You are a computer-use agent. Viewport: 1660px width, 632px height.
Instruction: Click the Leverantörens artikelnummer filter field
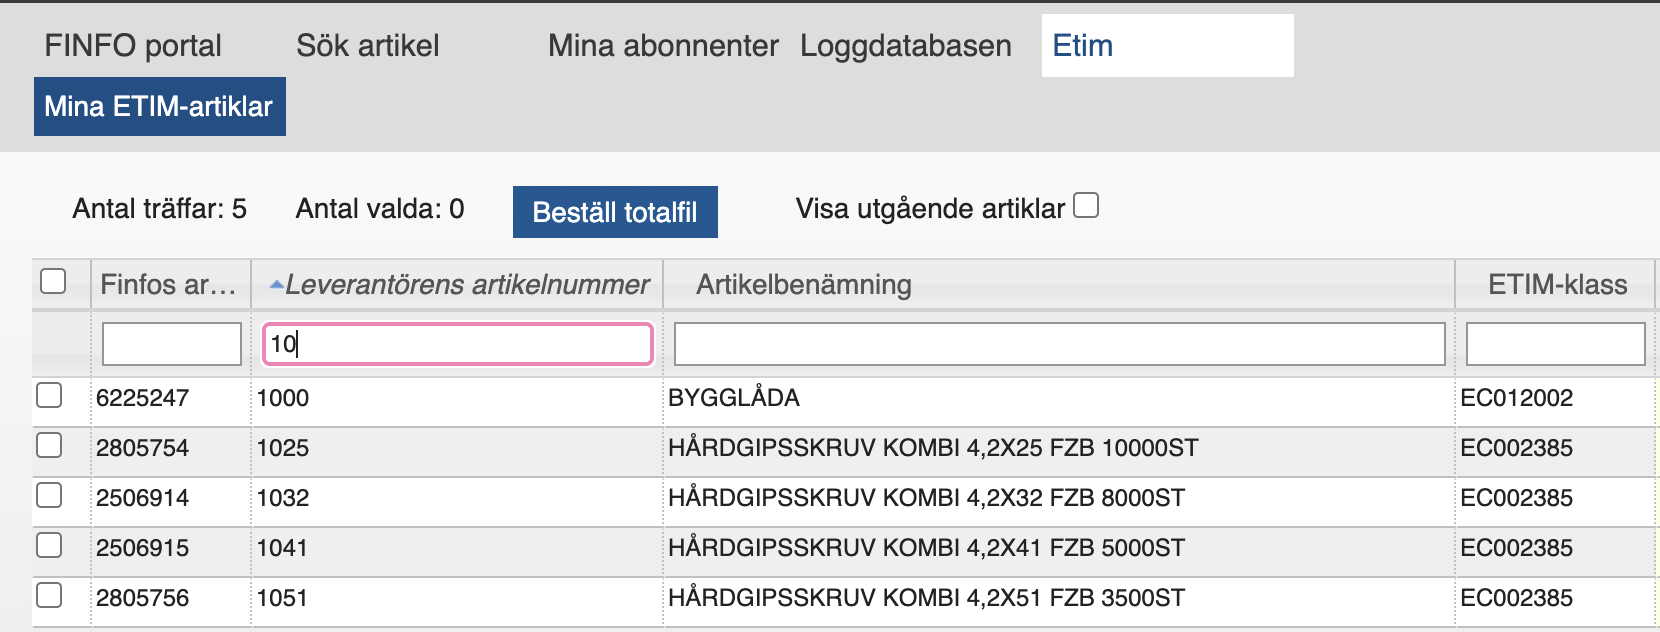tap(457, 344)
